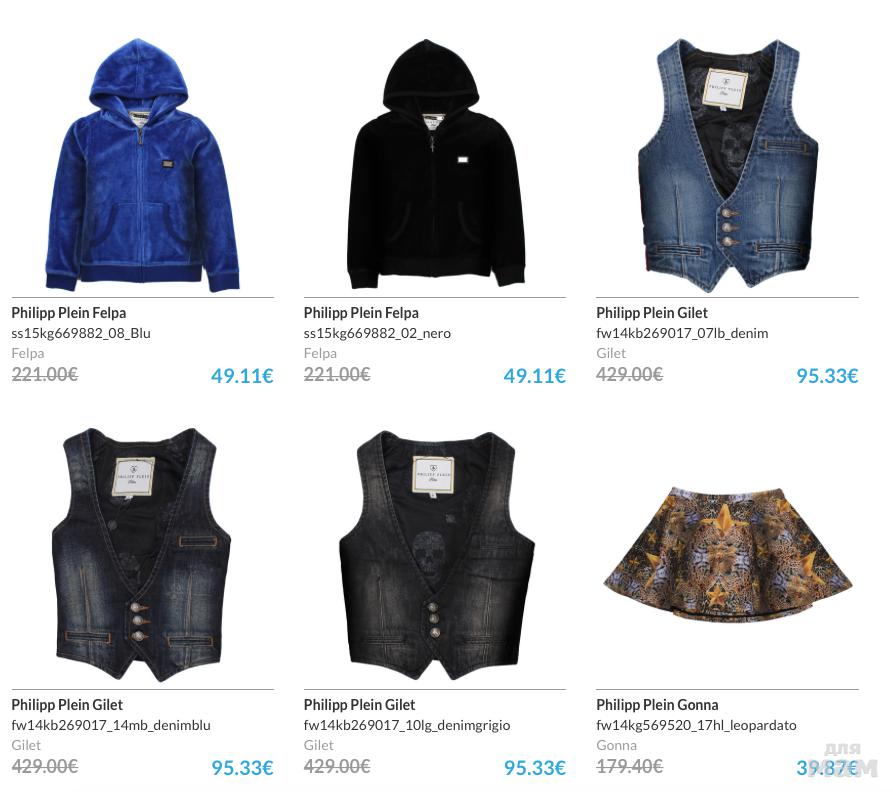
Task: Click the Gonna category label under leopardato
Action: pyautogui.click(x=616, y=745)
